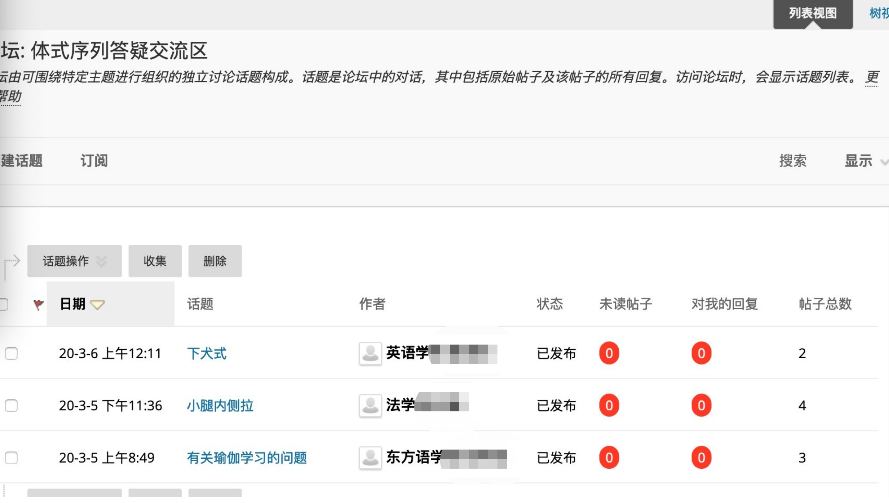The width and height of the screenshot is (889, 503).
Task: Open the 话题操作 dropdown menu
Action: pyautogui.click(x=74, y=261)
